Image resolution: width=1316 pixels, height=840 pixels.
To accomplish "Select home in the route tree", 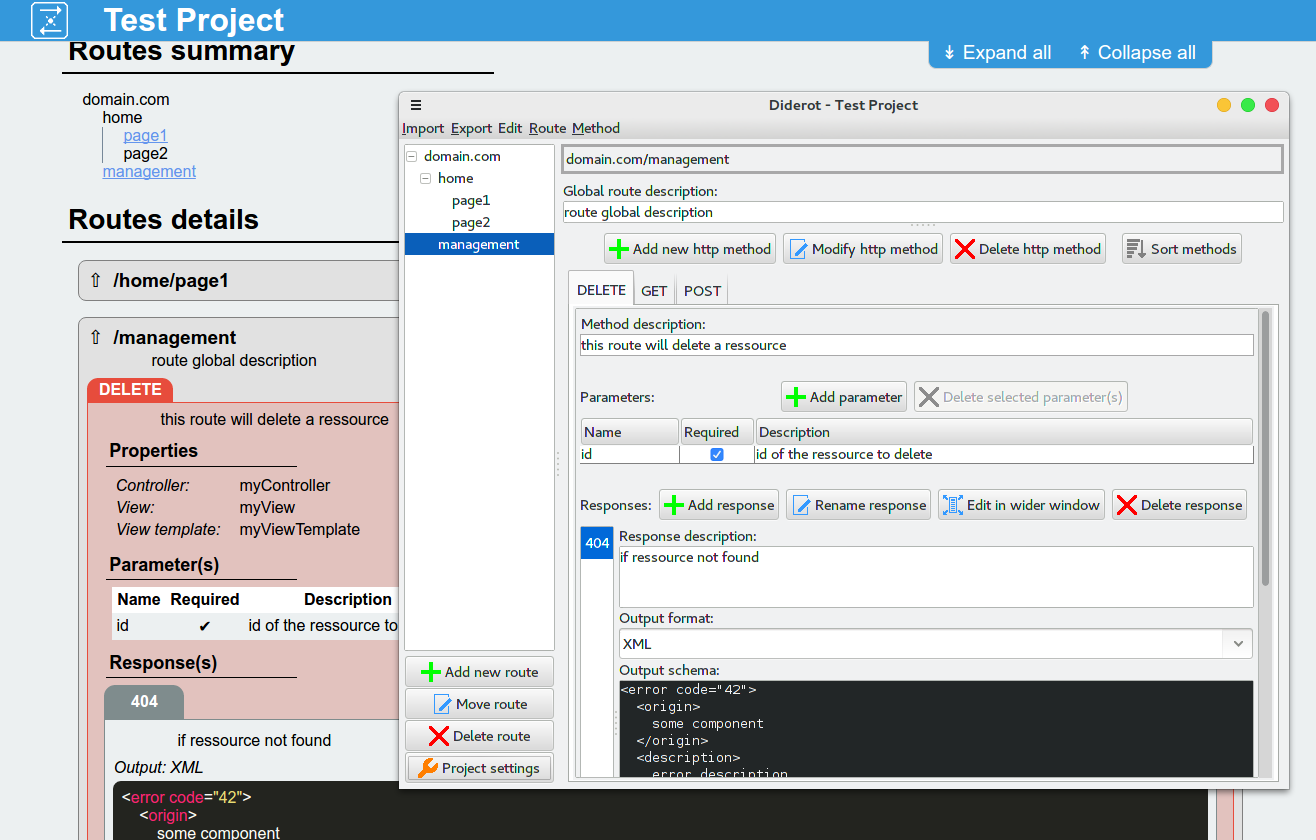I will (455, 178).
